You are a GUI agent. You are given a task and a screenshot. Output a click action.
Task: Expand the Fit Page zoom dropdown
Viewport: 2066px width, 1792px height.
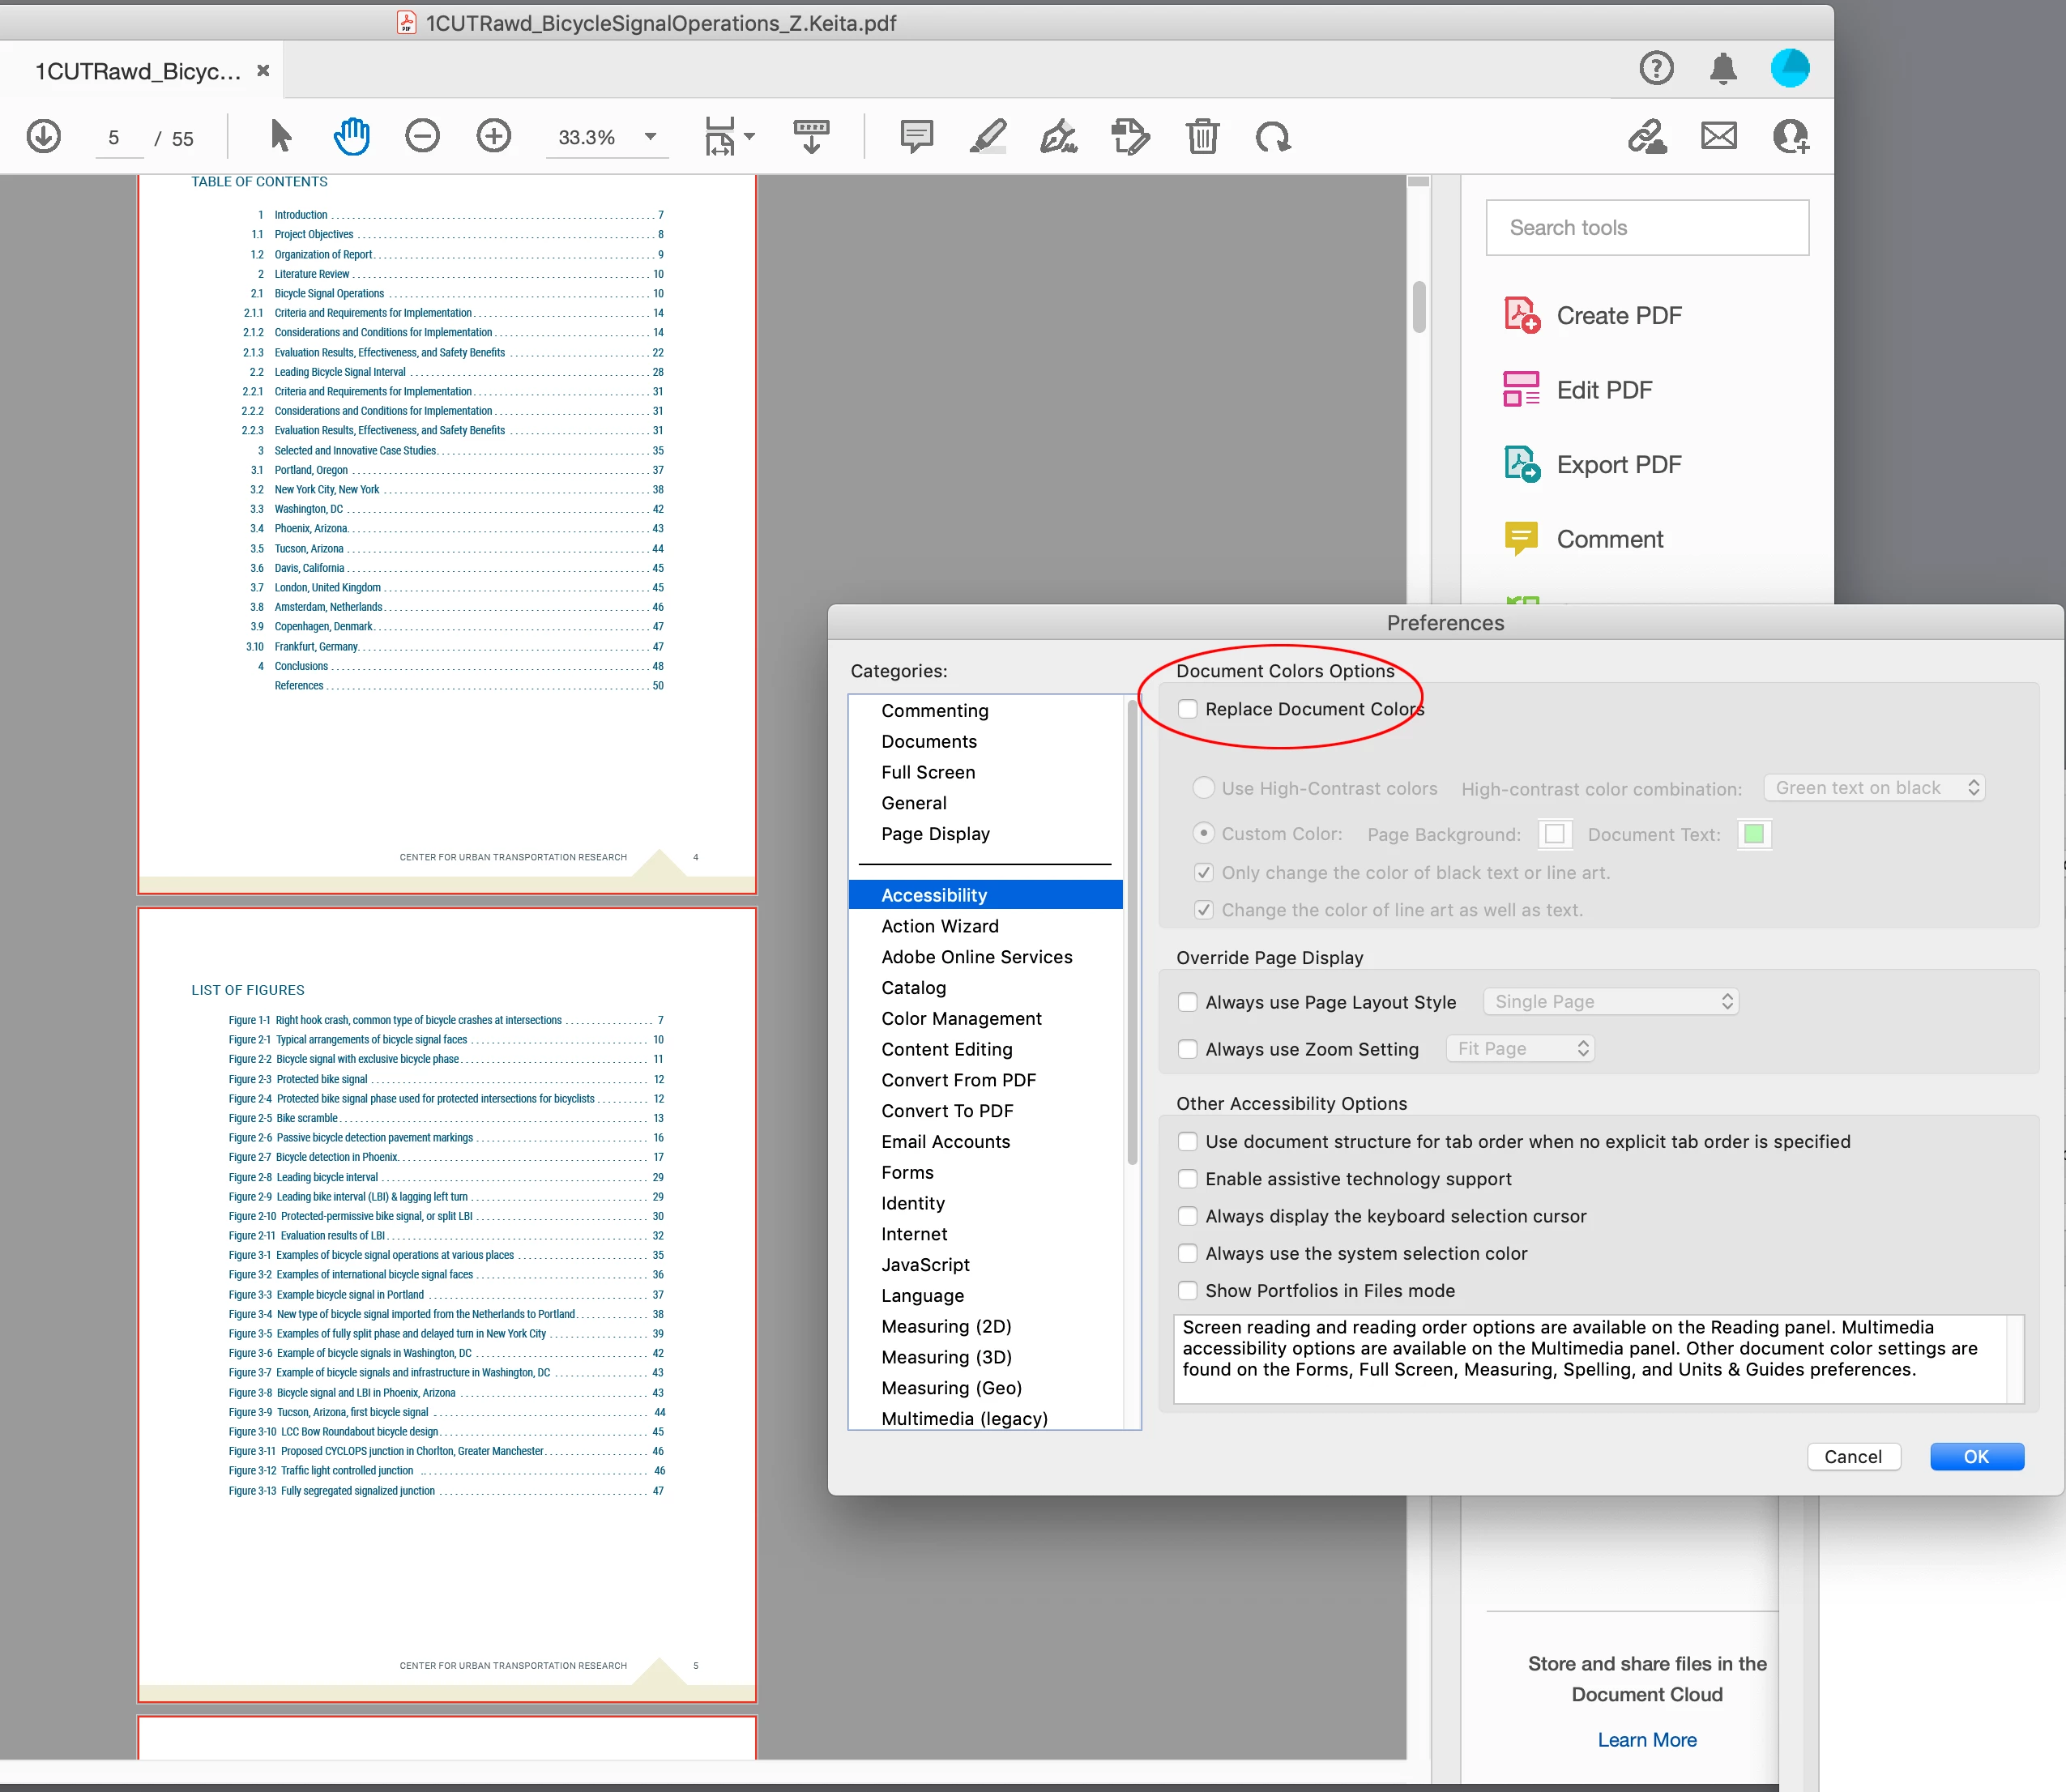pyautogui.click(x=1520, y=1049)
